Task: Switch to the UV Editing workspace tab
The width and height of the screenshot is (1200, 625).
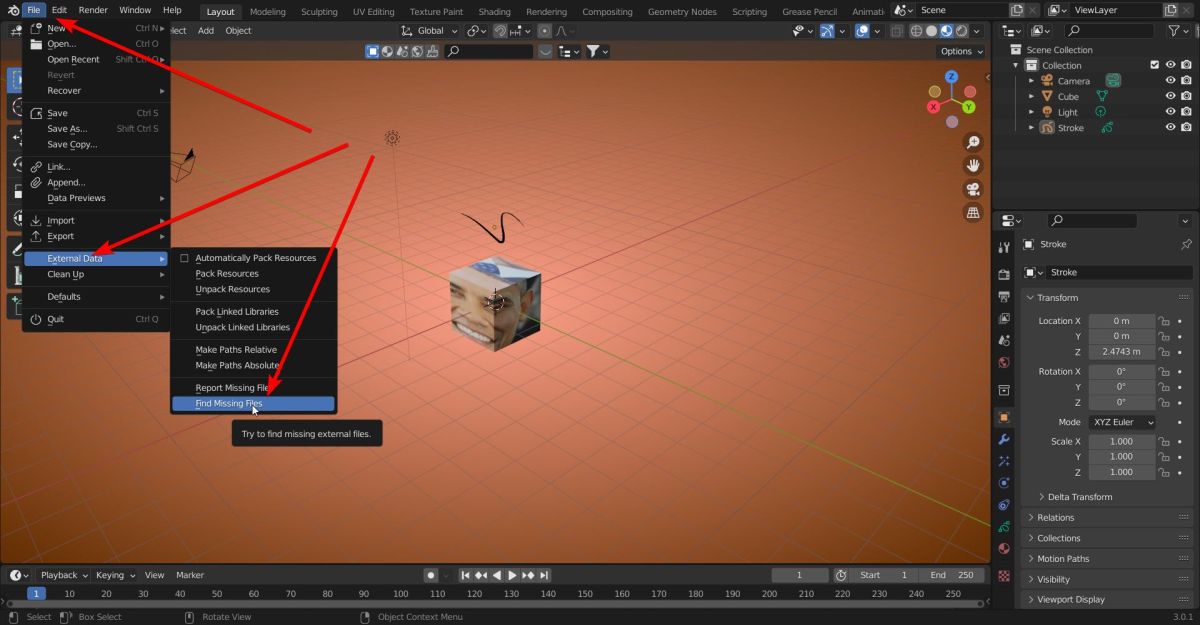Action: (x=373, y=12)
